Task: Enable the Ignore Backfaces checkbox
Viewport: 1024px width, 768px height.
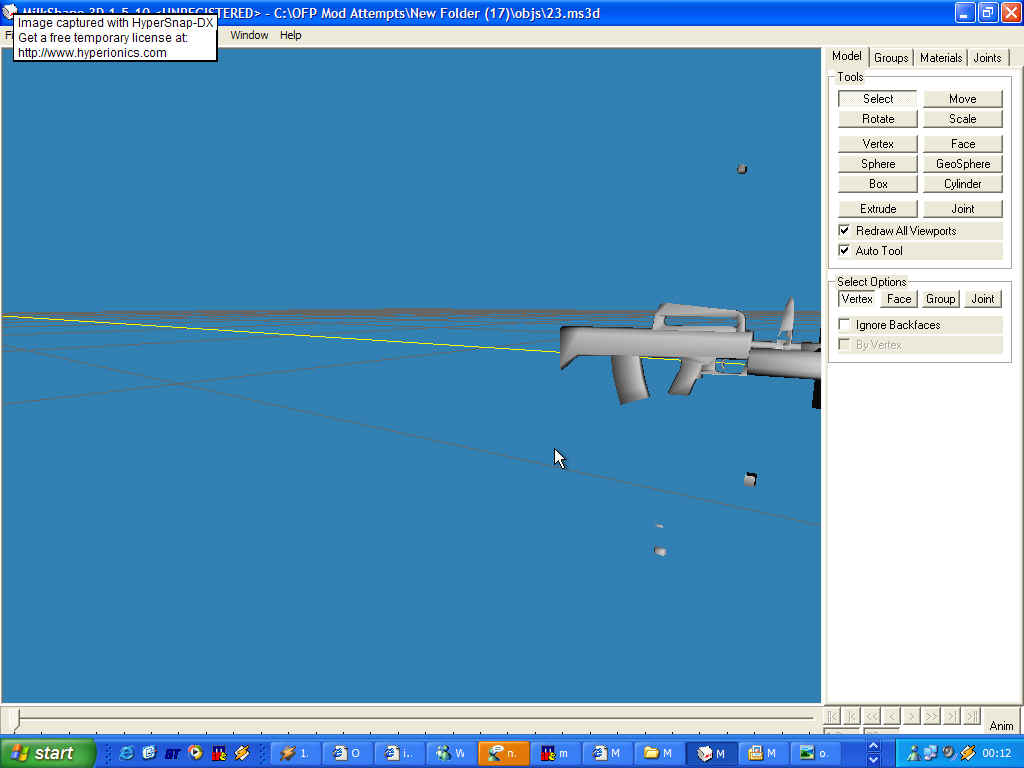Action: pos(844,325)
